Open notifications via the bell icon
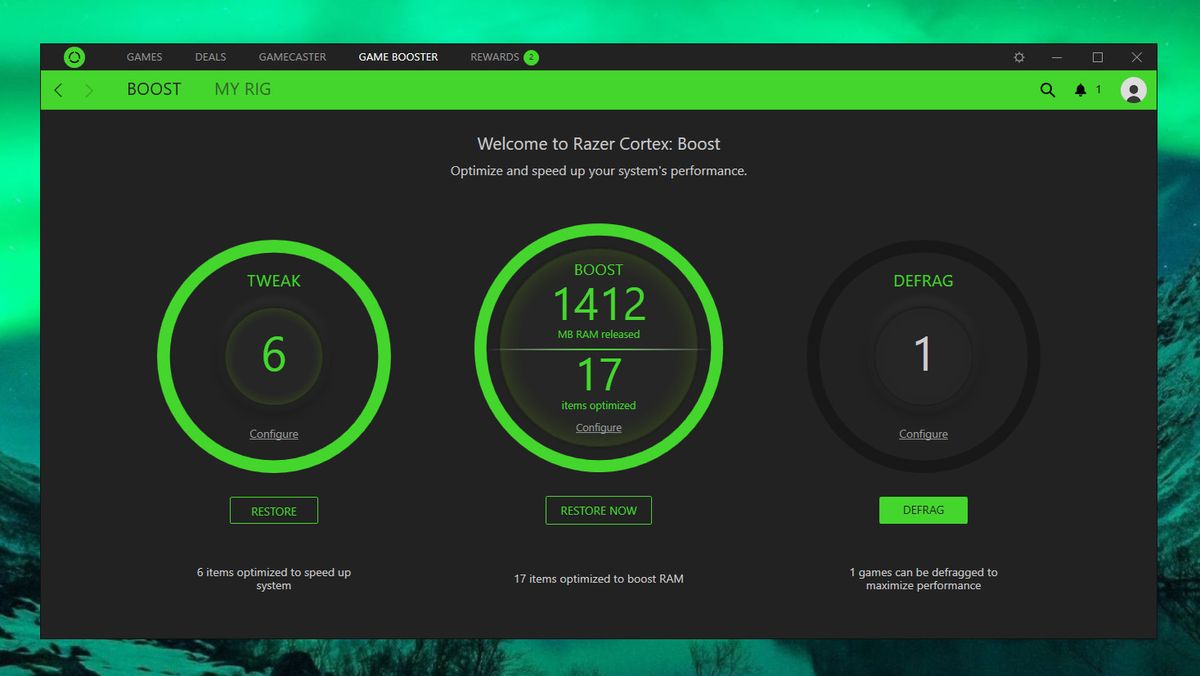The height and width of the screenshot is (676, 1200). pos(1080,89)
